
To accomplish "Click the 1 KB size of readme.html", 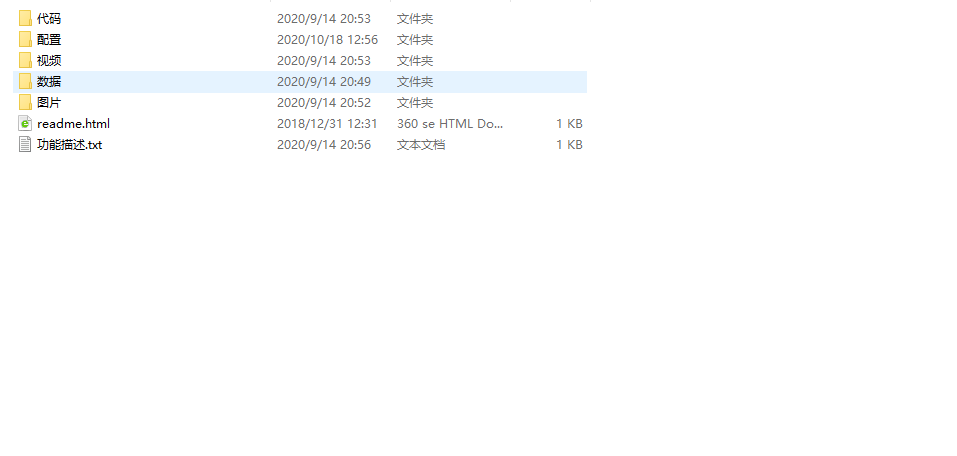I will click(569, 123).
